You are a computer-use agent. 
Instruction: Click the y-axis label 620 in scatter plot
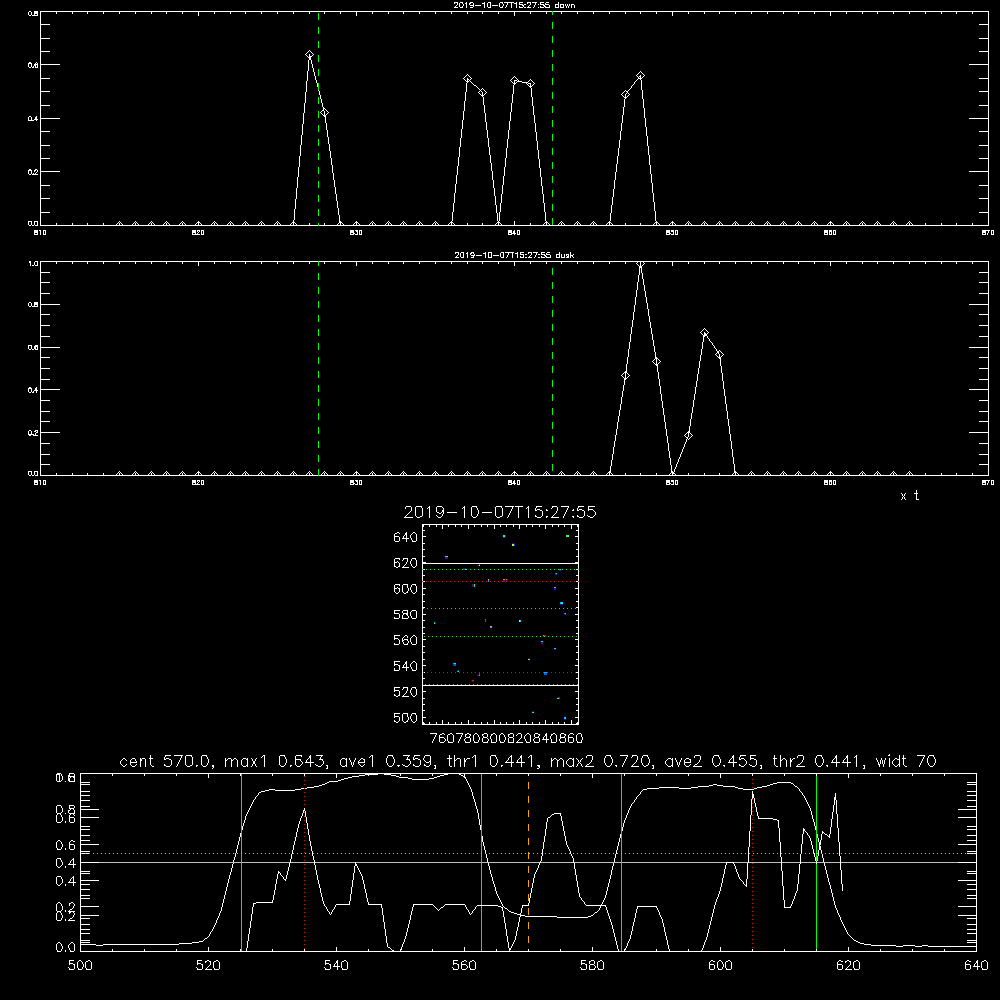point(405,563)
